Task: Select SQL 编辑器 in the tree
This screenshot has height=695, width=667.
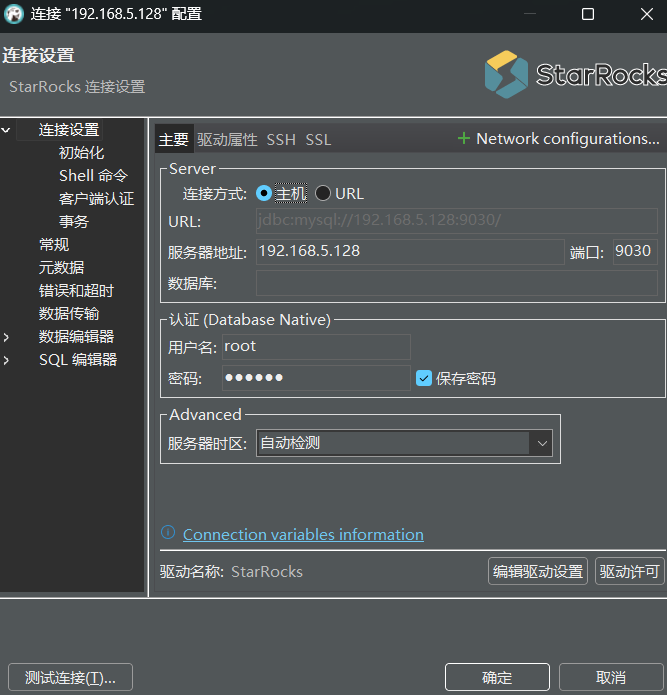Action: pyautogui.click(x=78, y=360)
